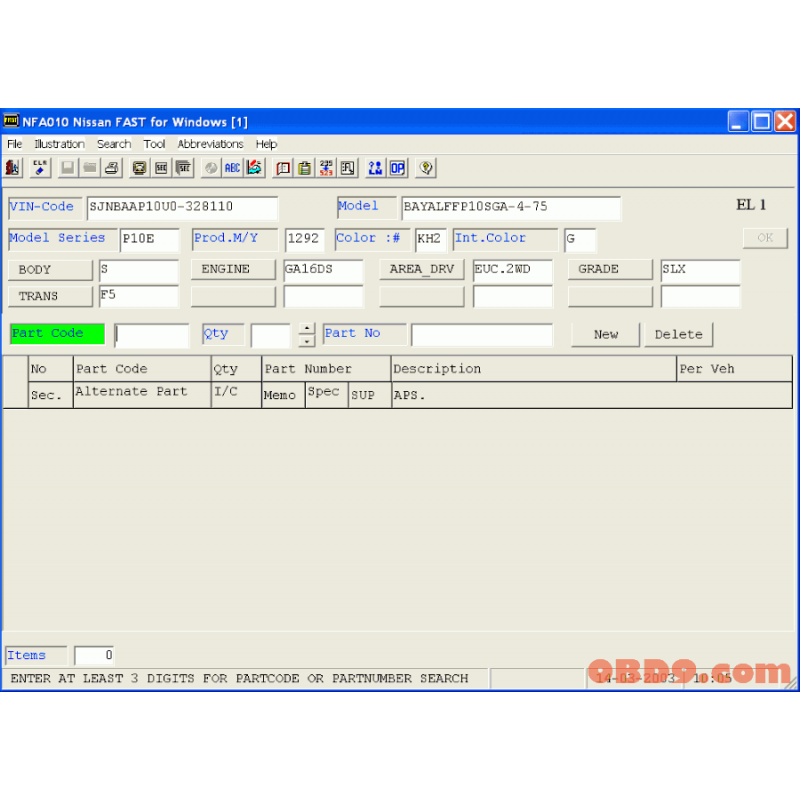Click the TRANS button
Screen dimensions: 800x800
(x=51, y=296)
